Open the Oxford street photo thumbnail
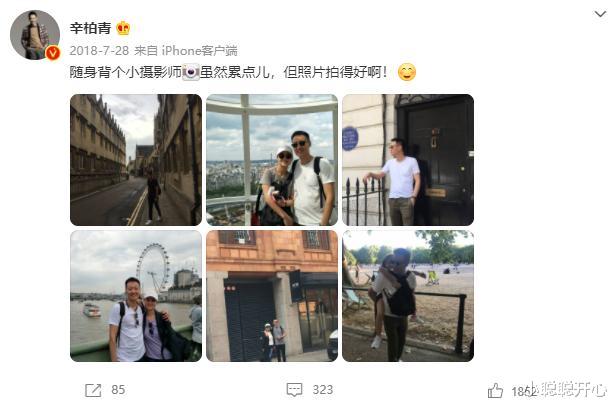 (x=136, y=160)
